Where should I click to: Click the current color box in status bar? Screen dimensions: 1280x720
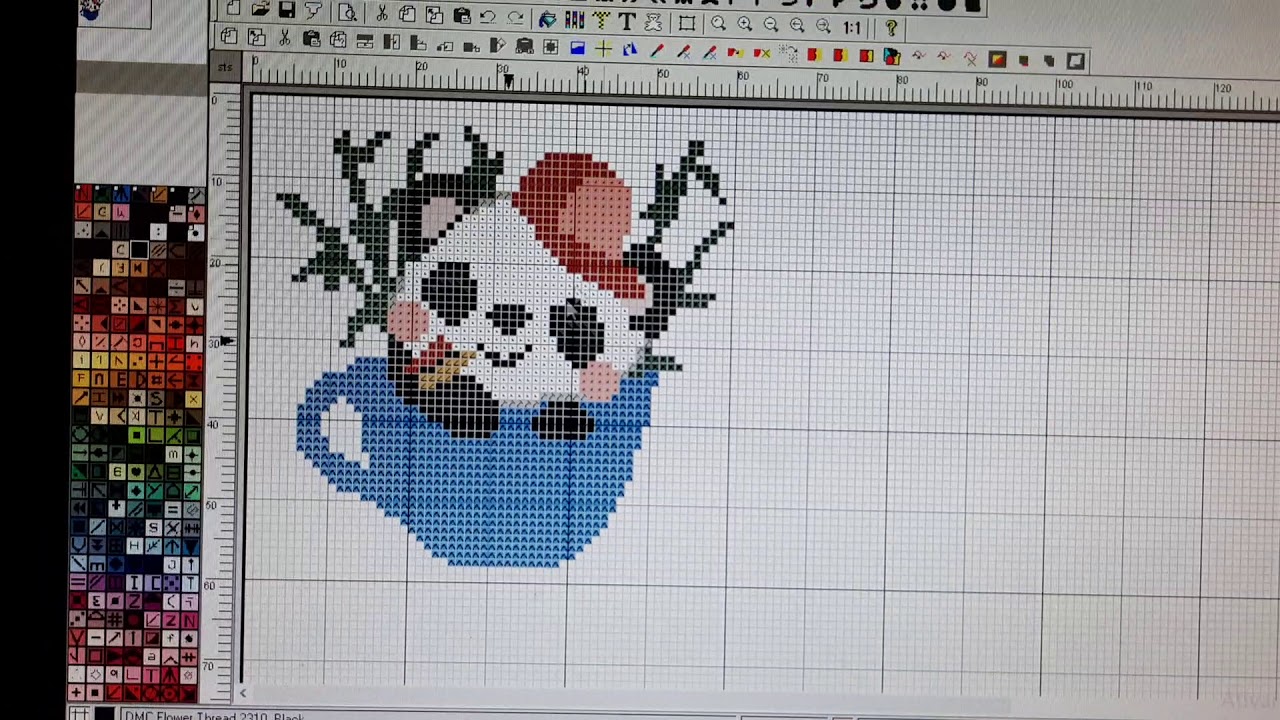click(x=103, y=714)
